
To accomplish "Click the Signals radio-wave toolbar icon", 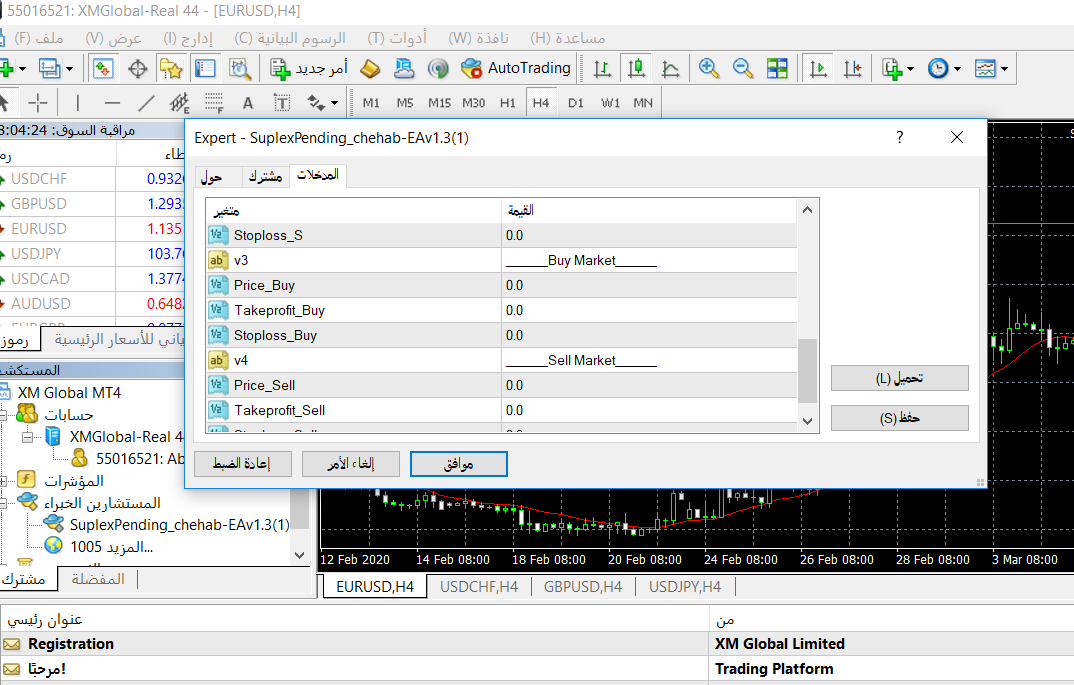I will [x=438, y=68].
